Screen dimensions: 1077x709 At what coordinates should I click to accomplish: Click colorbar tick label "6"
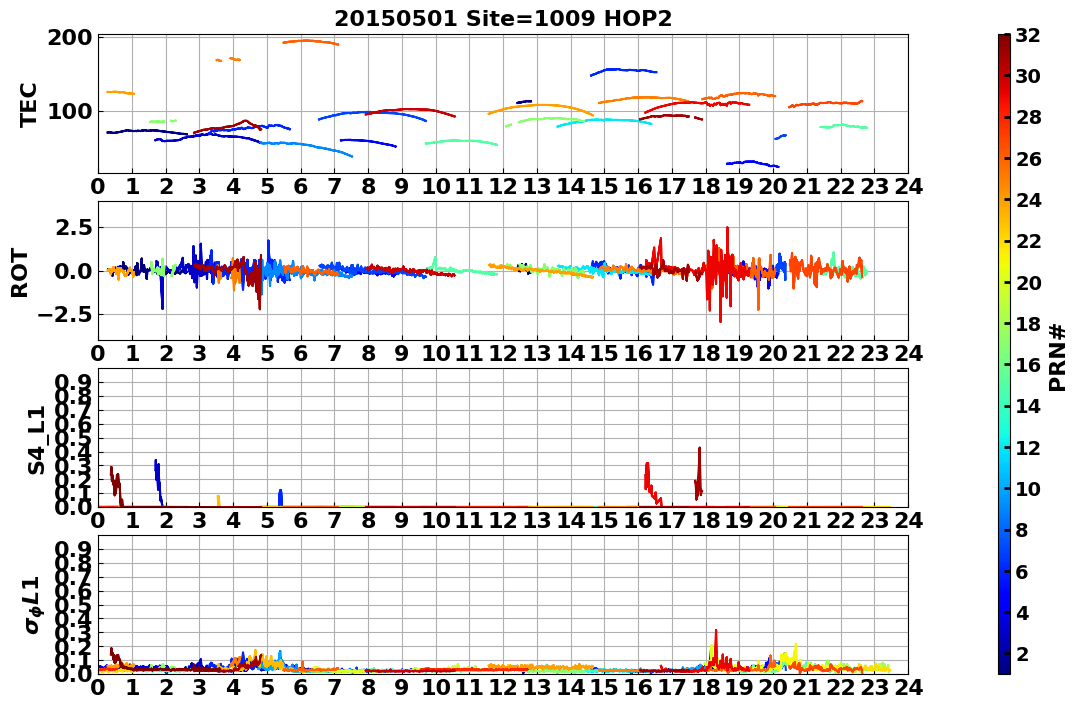point(1022,571)
